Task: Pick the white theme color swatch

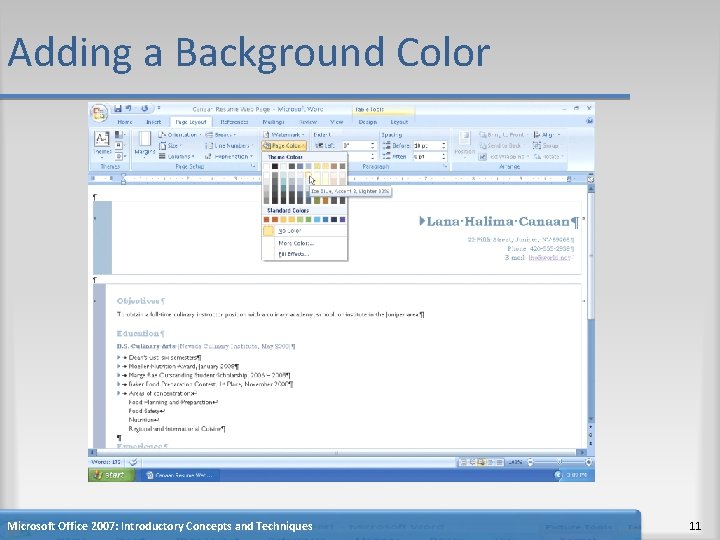Action: [266, 166]
